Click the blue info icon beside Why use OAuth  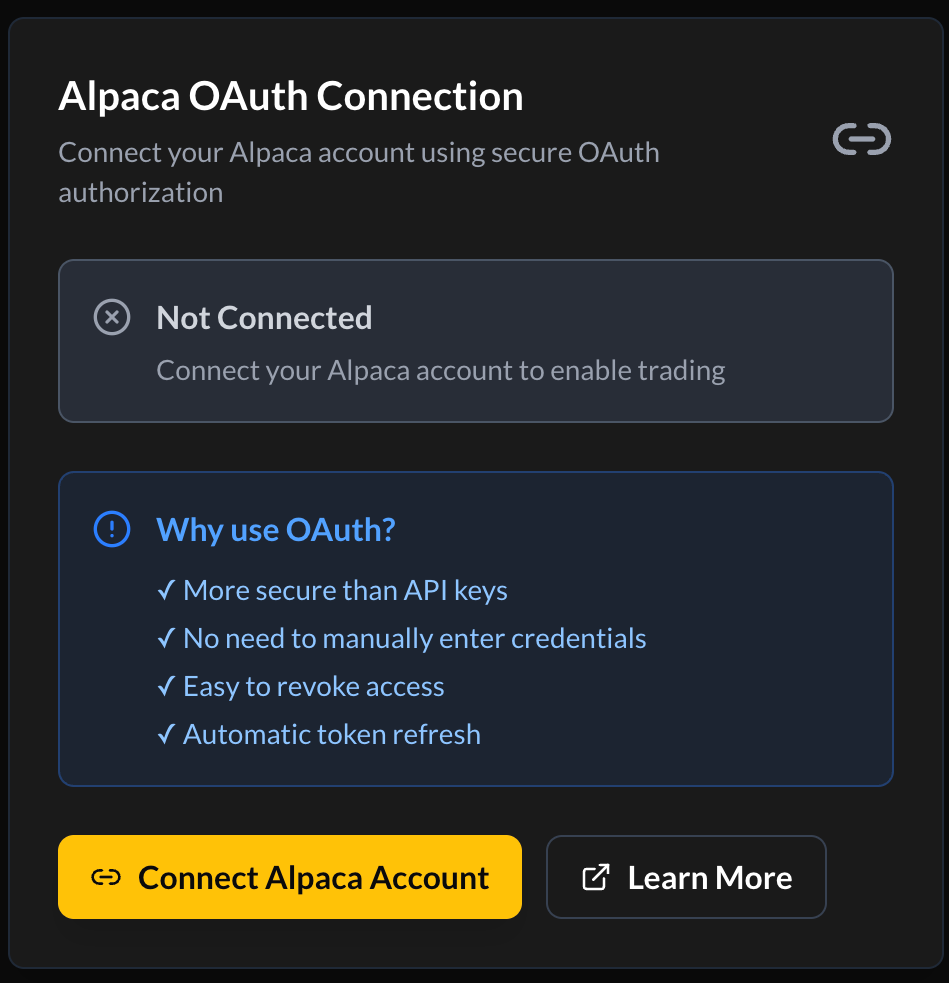pyautogui.click(x=112, y=529)
